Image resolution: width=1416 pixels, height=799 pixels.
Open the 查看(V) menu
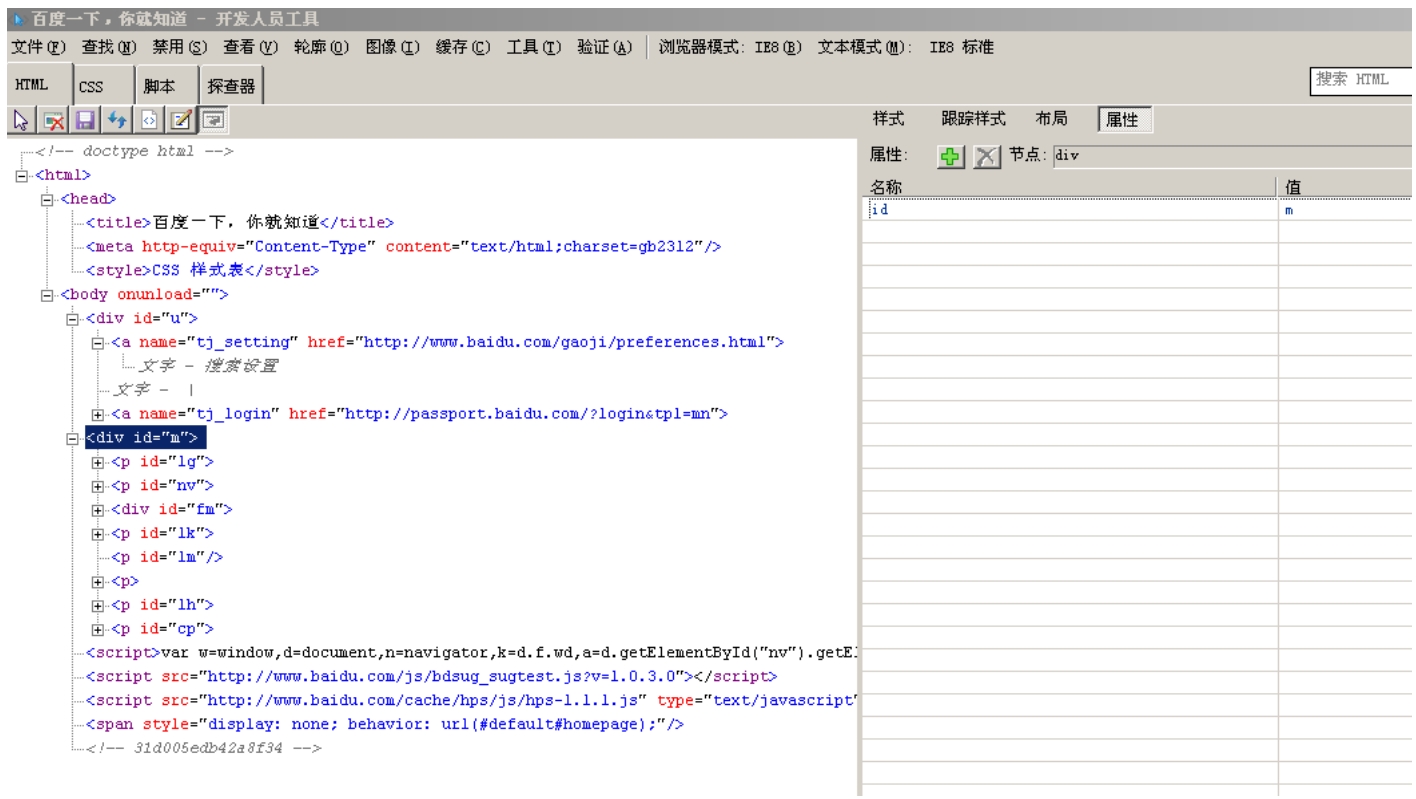[251, 47]
